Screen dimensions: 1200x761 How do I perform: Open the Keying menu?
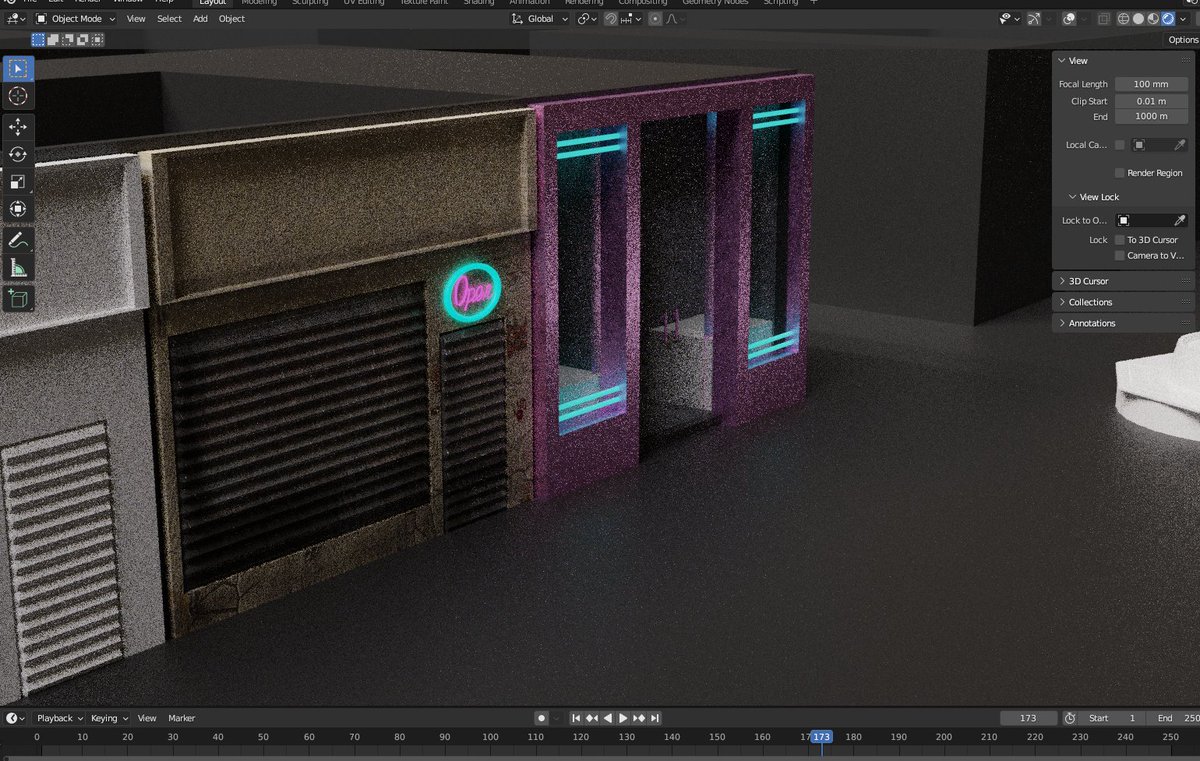(x=108, y=718)
